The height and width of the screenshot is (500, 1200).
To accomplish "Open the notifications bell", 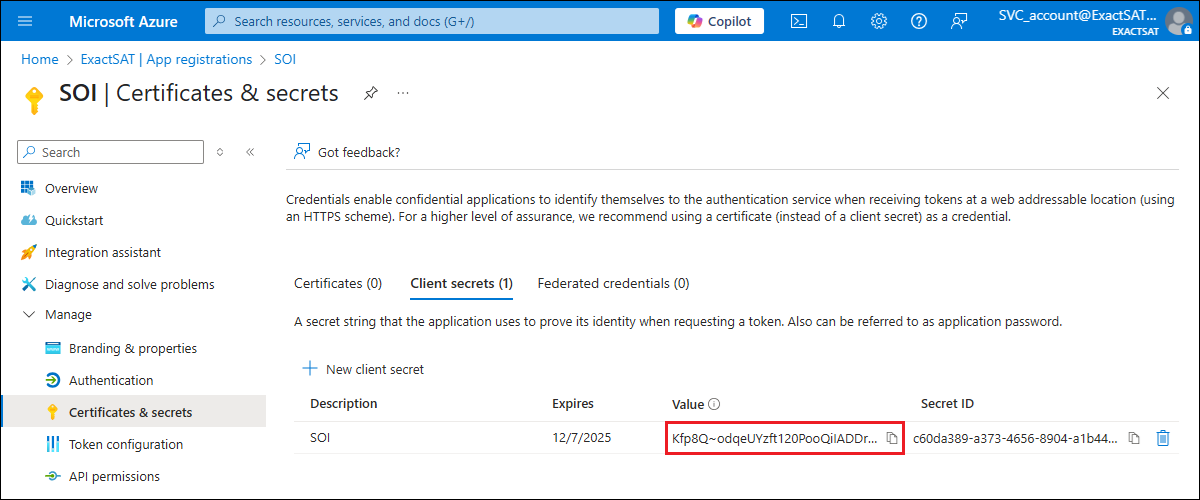I will click(x=839, y=21).
